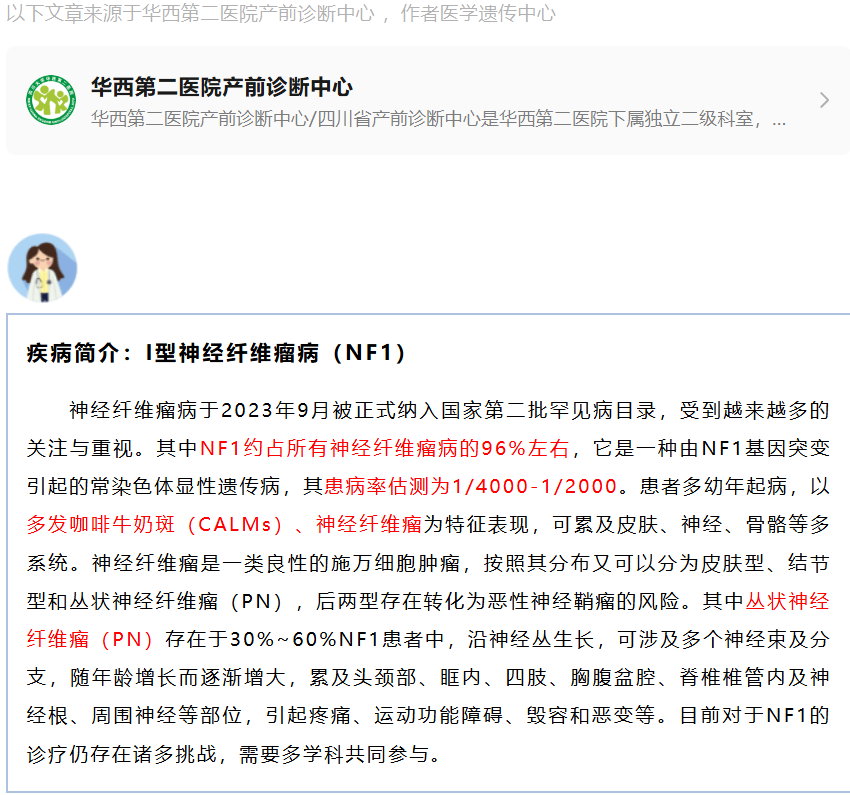Click the female doctor avatar illustration
The height and width of the screenshot is (795, 850).
42,268
